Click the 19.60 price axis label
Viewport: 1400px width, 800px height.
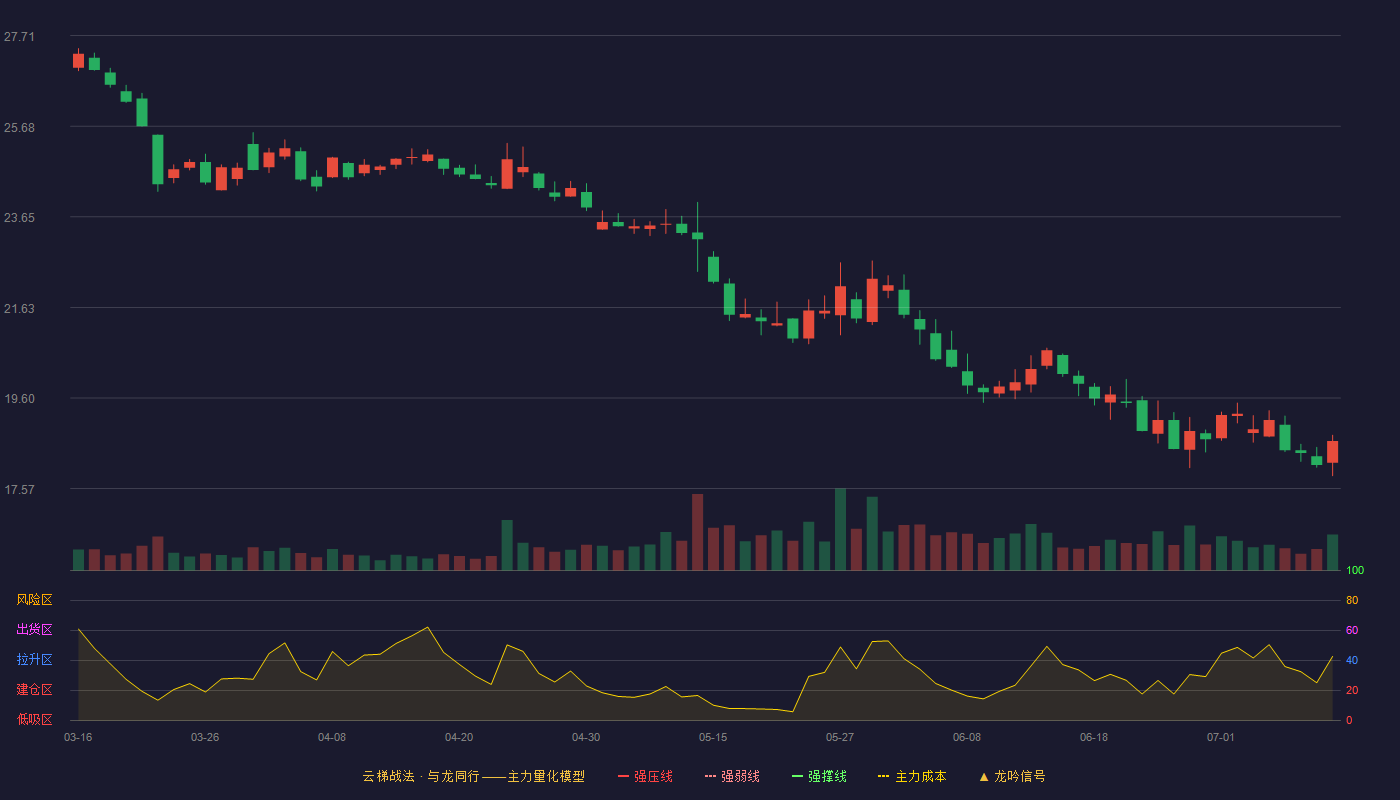point(19,399)
